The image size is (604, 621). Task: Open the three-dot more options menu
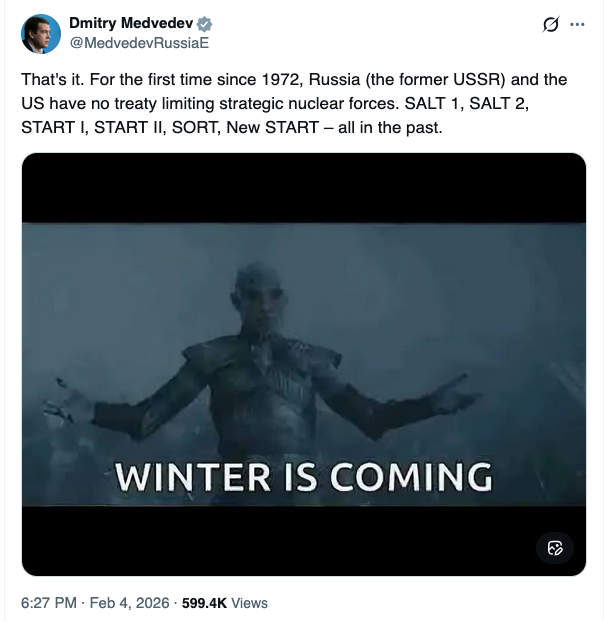point(577,25)
